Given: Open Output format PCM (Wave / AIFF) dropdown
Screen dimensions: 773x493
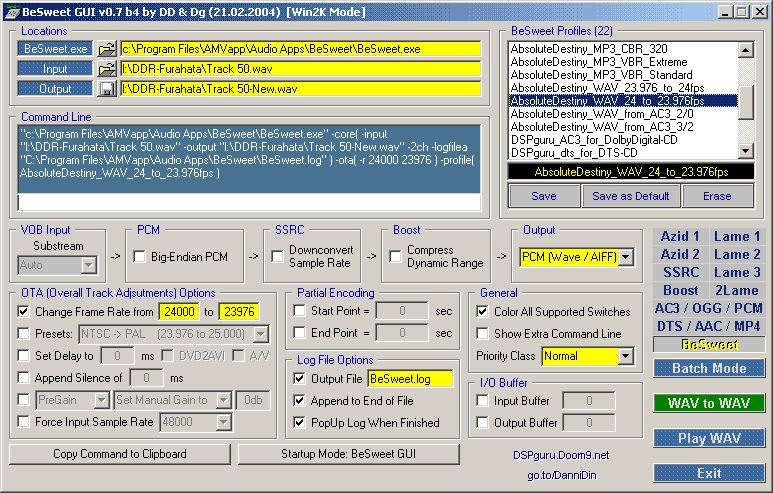Looking at the screenshot, I should (x=626, y=257).
